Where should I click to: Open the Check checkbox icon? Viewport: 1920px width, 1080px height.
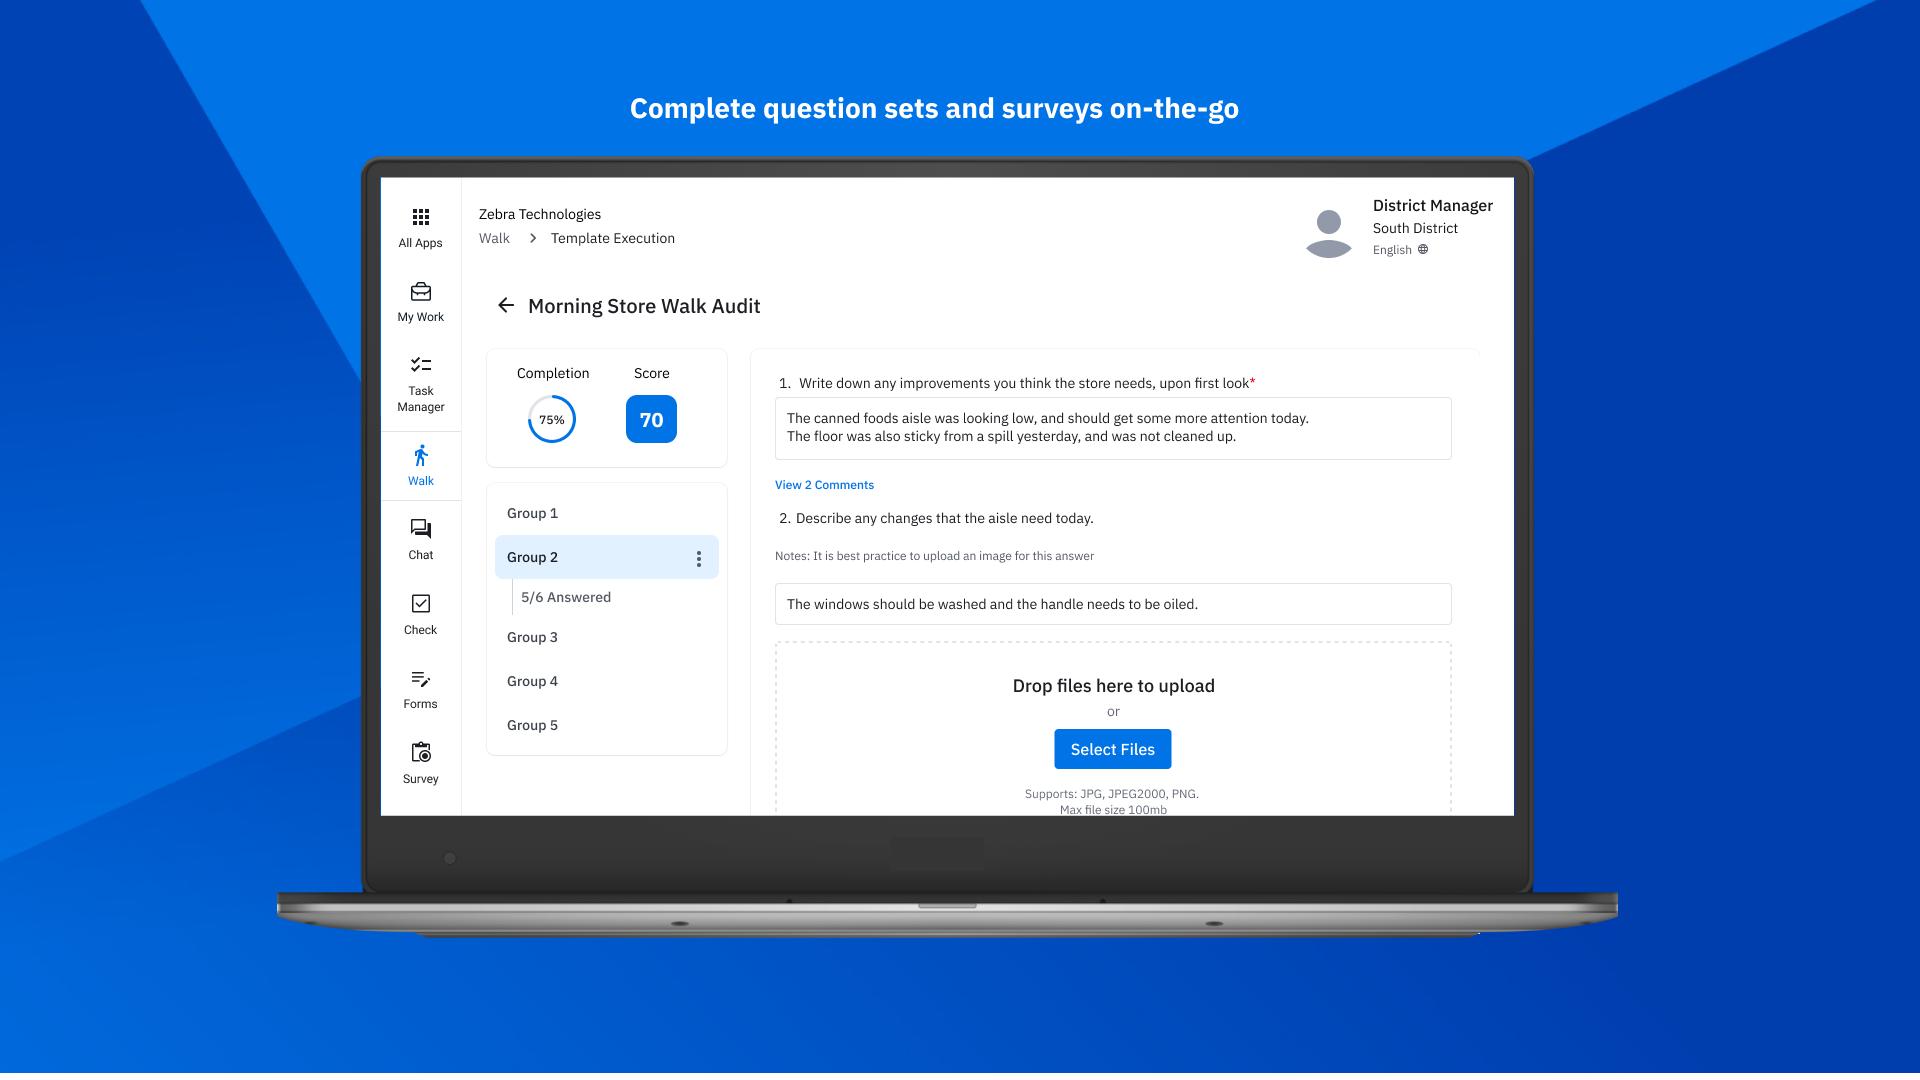pos(421,603)
